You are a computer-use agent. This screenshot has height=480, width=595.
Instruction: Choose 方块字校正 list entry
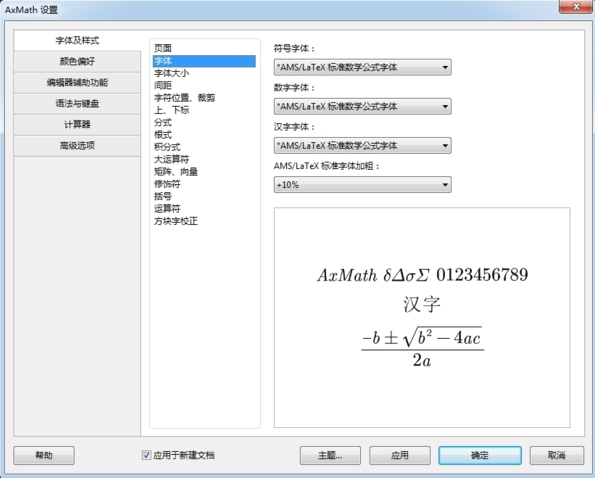[204, 221]
